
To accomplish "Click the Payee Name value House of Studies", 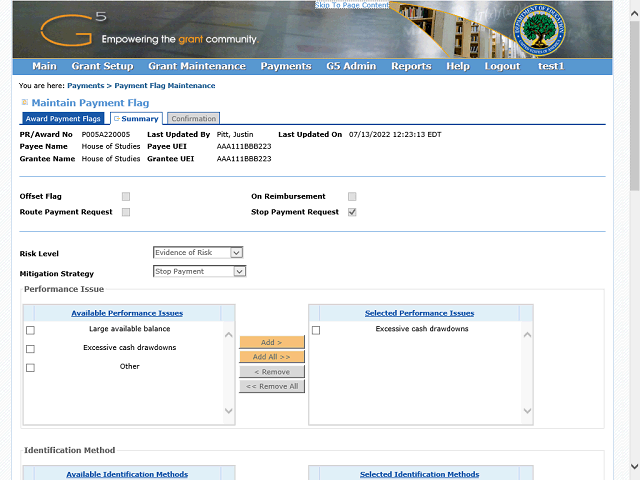I will coord(111,147).
